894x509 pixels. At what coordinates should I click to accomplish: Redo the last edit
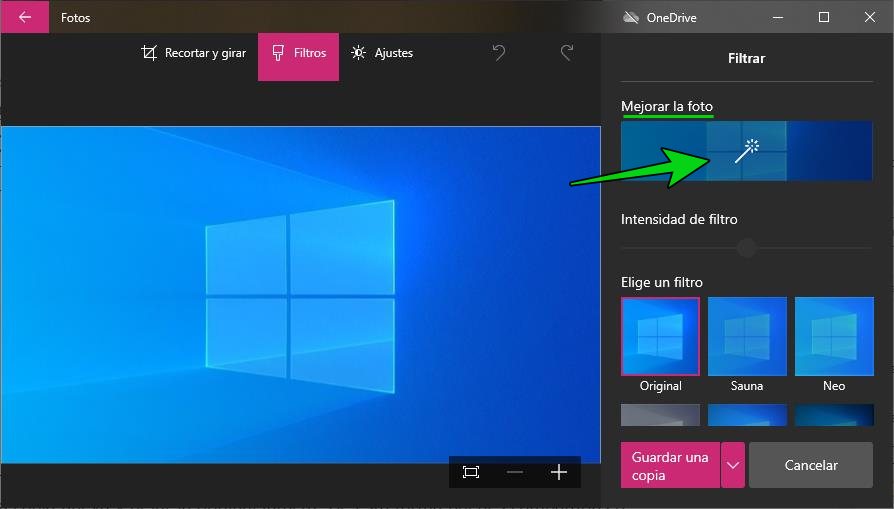[567, 53]
